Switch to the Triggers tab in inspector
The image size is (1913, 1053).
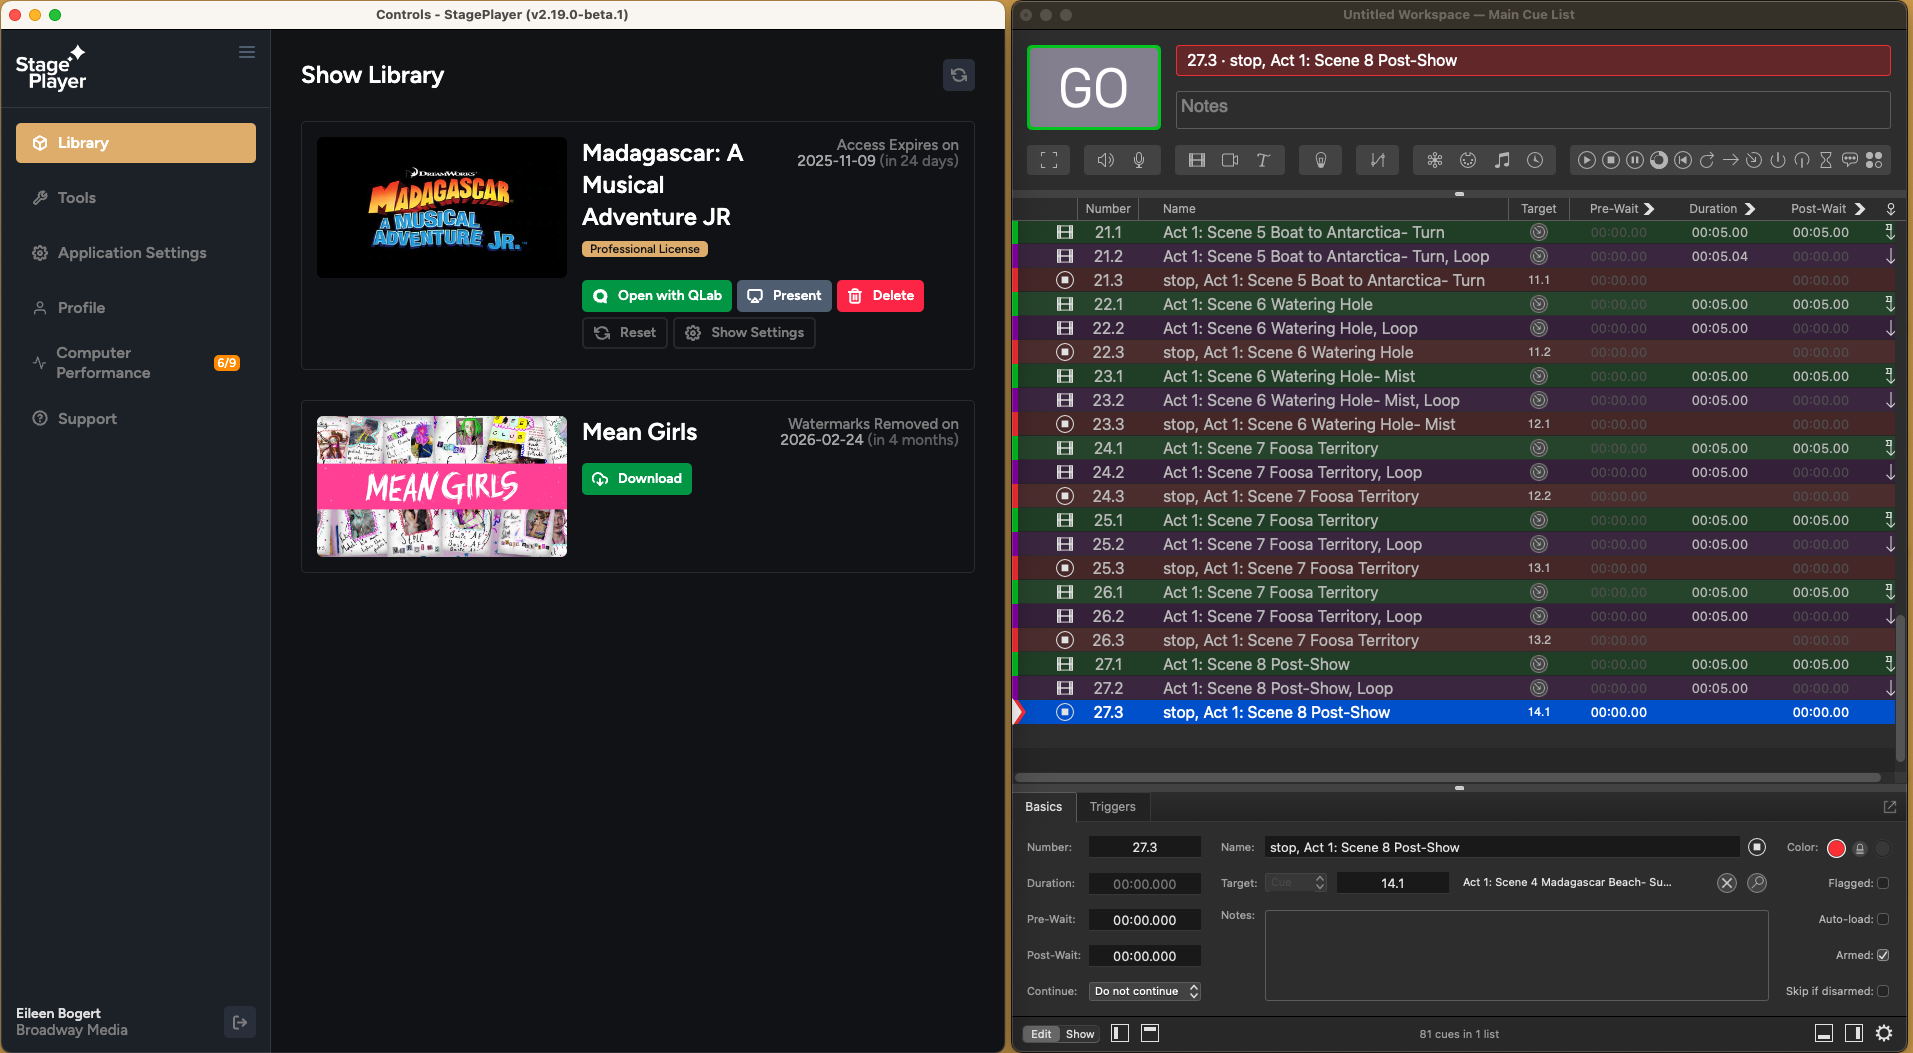click(1113, 807)
